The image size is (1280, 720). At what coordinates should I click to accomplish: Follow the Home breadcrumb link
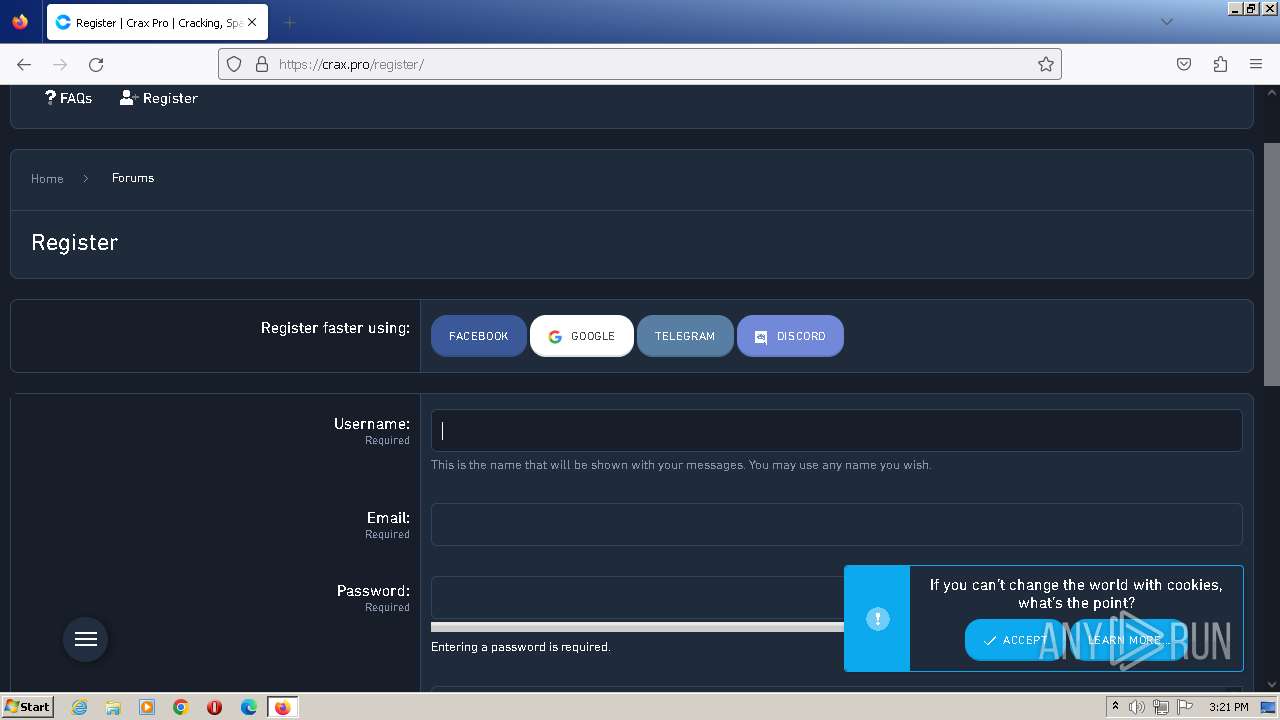click(47, 178)
